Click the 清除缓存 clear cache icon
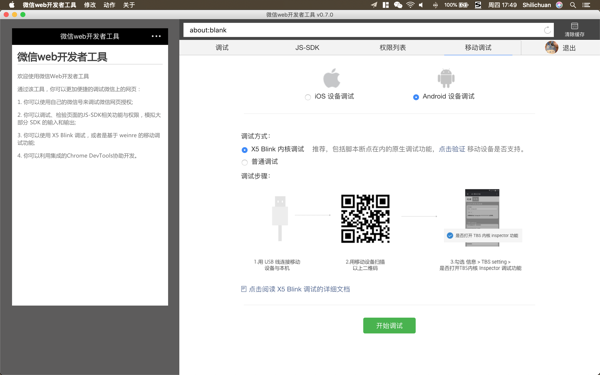 [x=574, y=29]
